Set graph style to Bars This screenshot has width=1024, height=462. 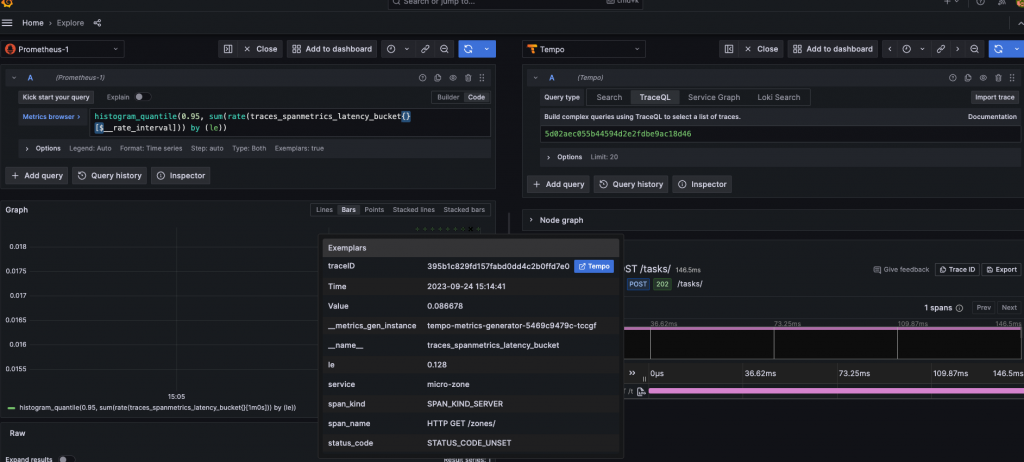349,210
